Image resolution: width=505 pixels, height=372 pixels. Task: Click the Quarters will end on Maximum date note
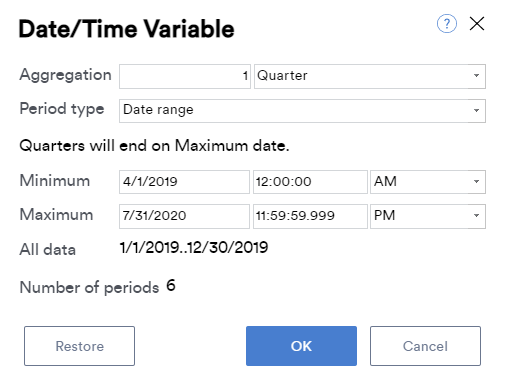pyautogui.click(x=154, y=146)
